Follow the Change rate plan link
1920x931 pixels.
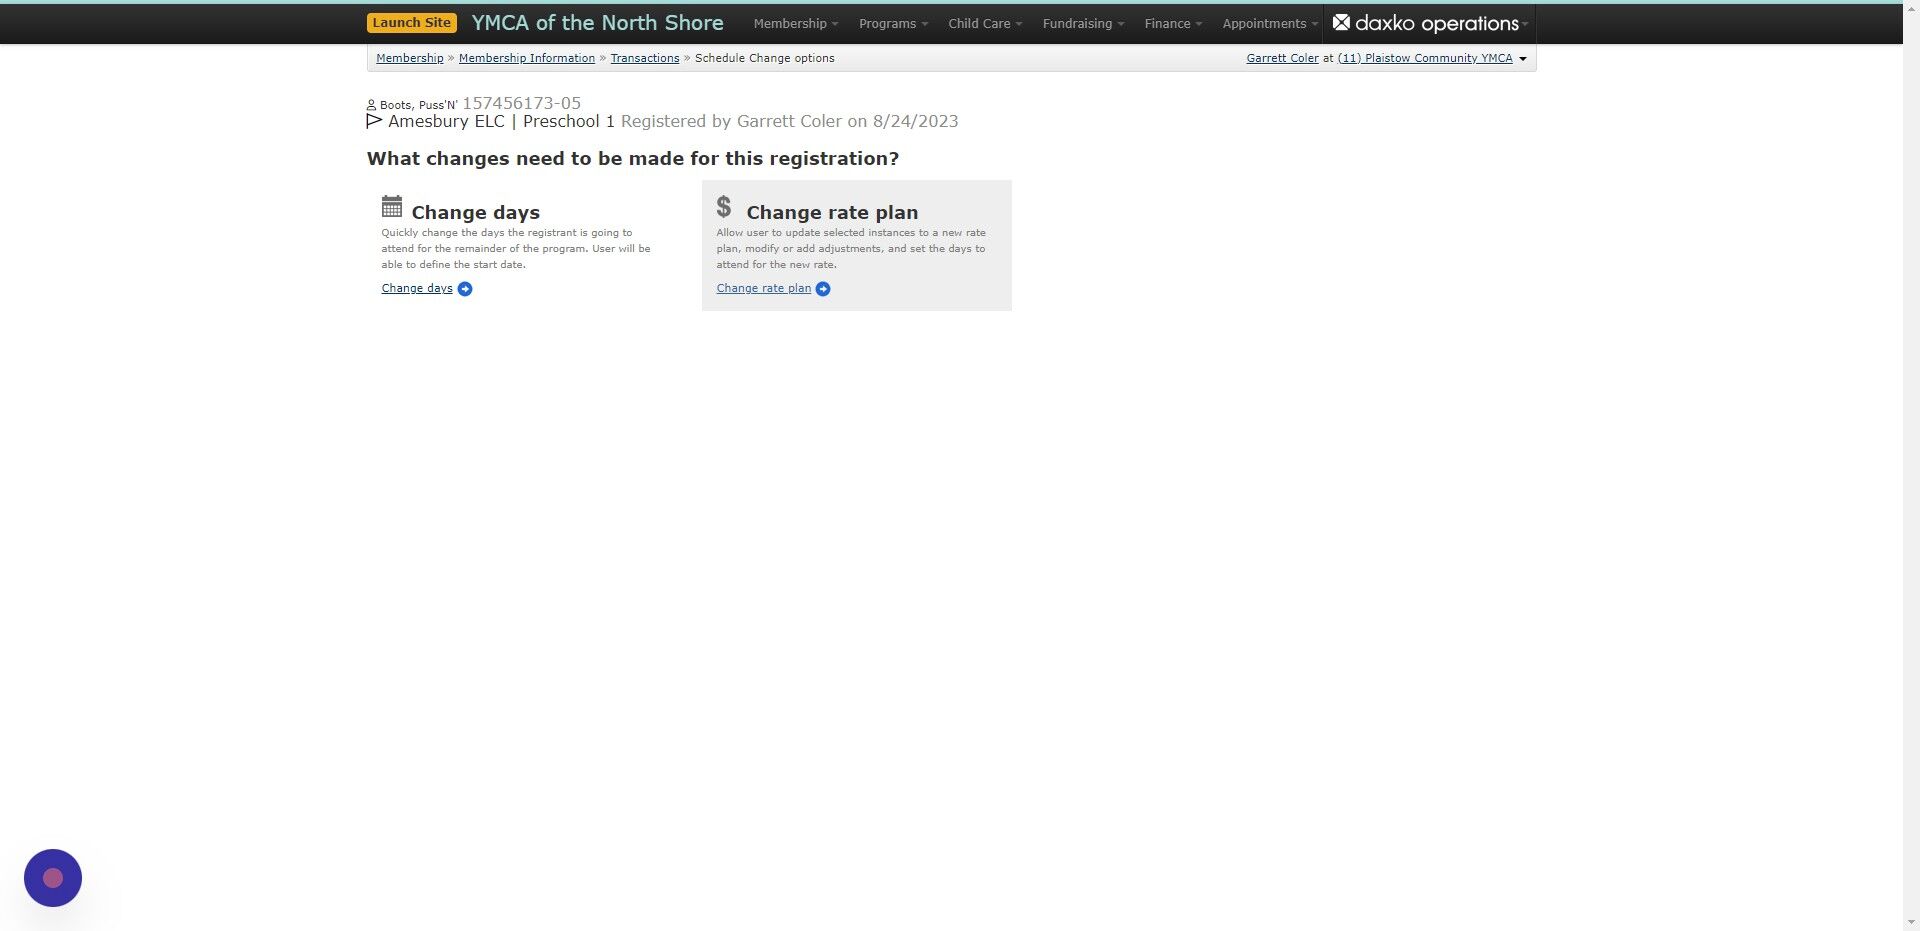pyautogui.click(x=762, y=288)
